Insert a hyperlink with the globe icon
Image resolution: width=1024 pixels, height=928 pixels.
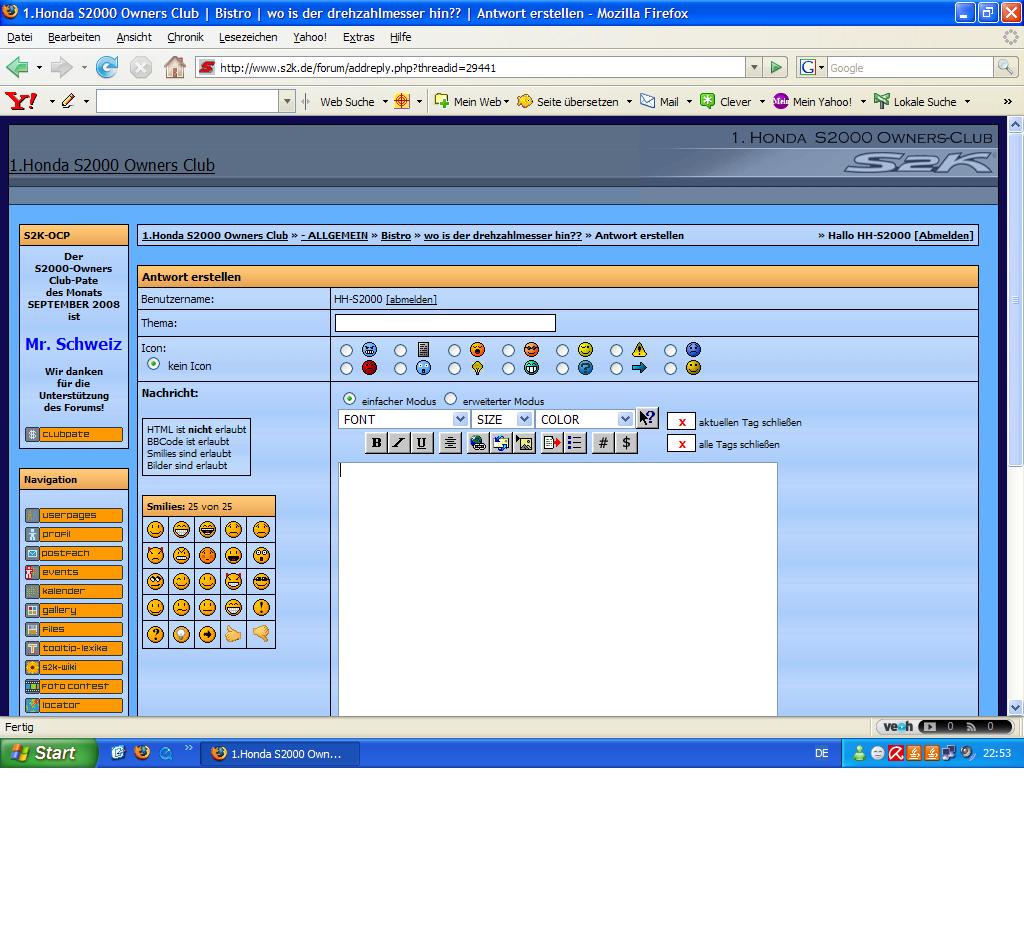(x=478, y=443)
